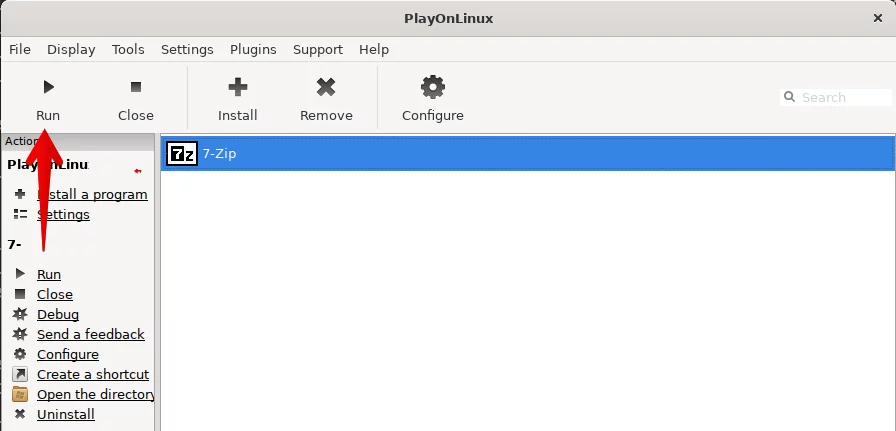
Task: Click the magnifier icon in search box
Action: click(790, 97)
